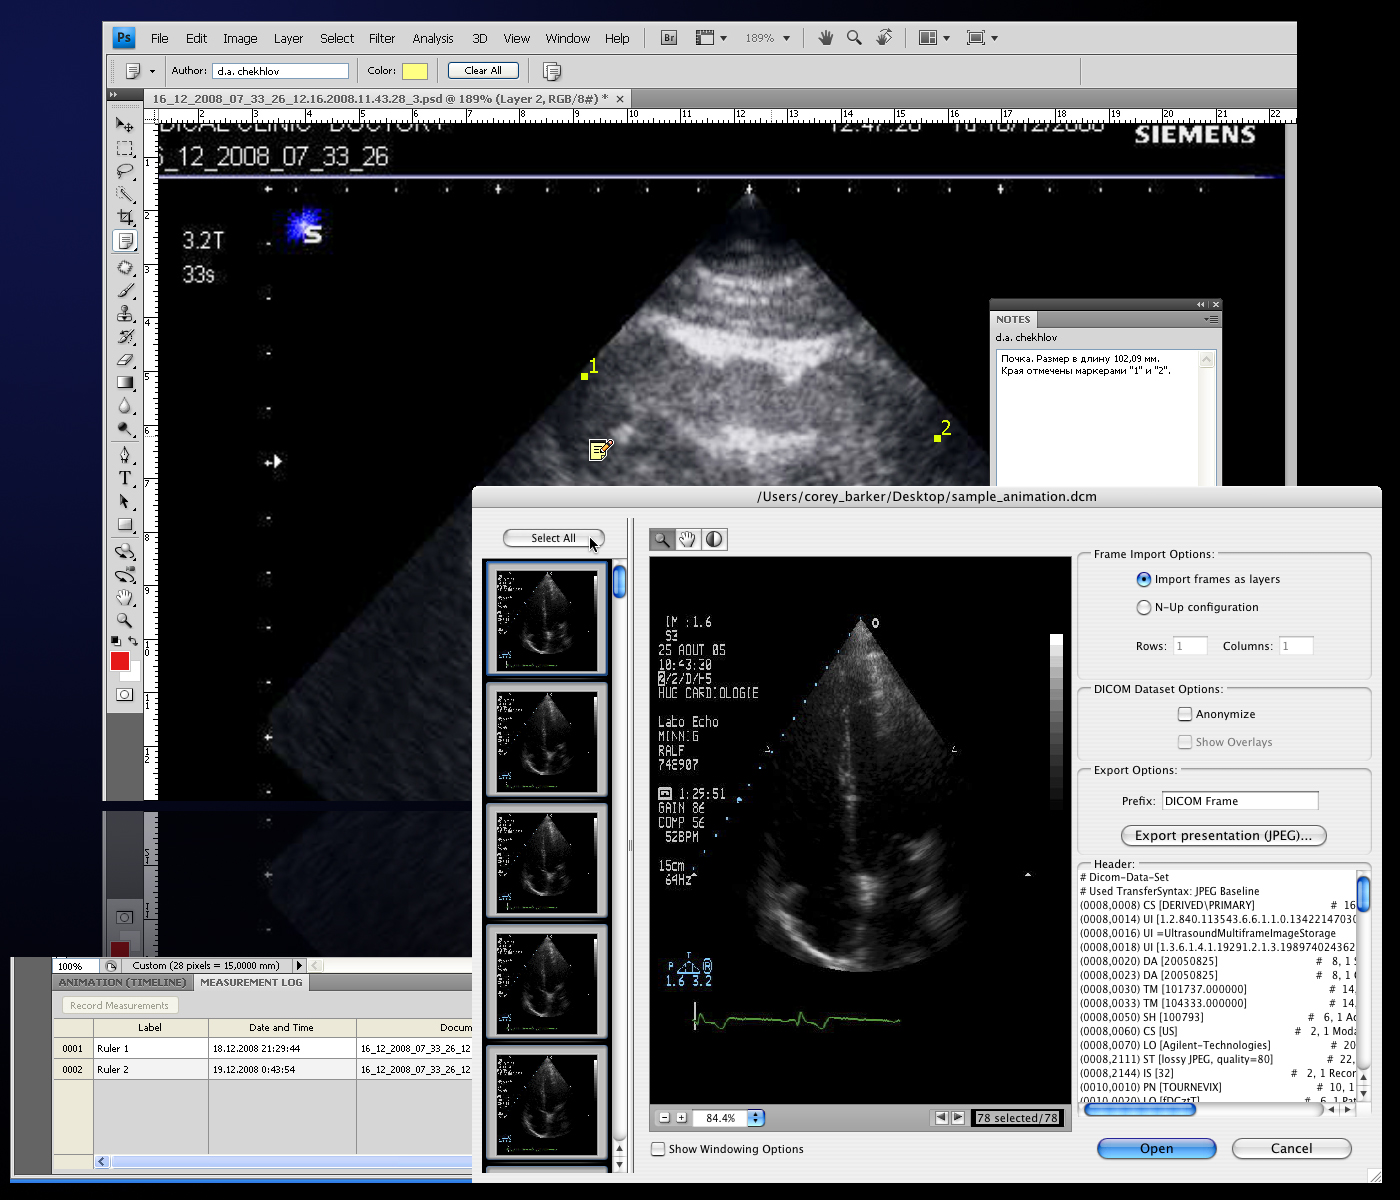This screenshot has height=1200, width=1400.
Task: Open the Analysis menu
Action: click(x=432, y=38)
